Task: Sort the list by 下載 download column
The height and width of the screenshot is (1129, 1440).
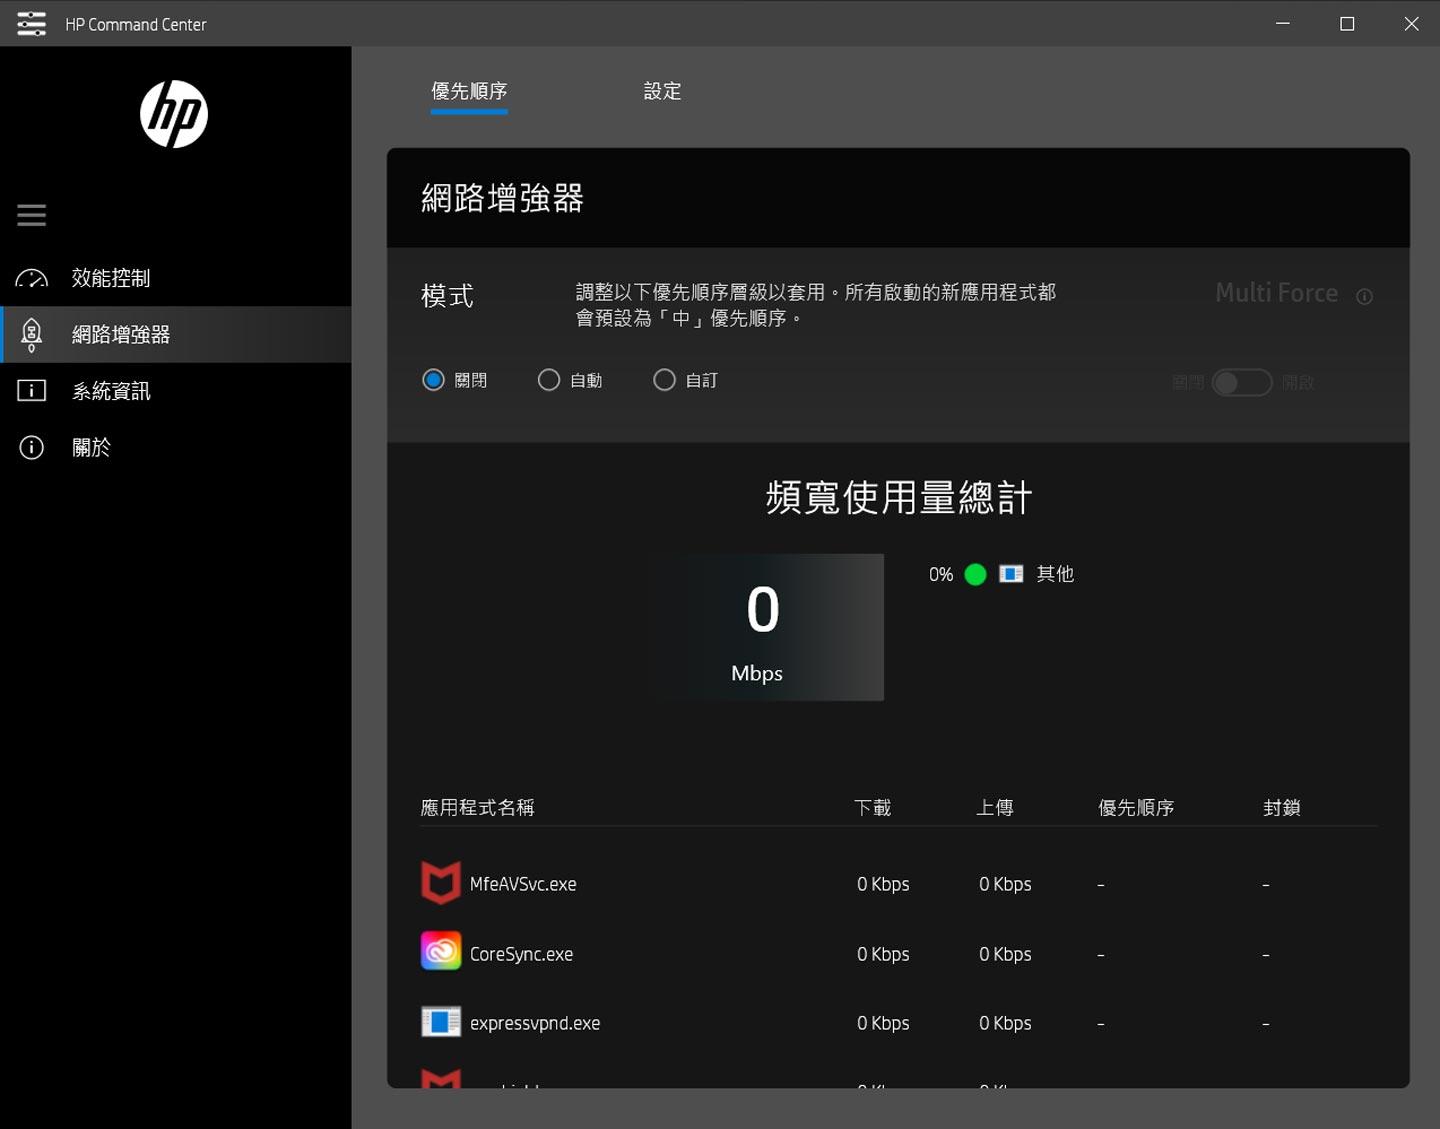Action: pos(873,807)
